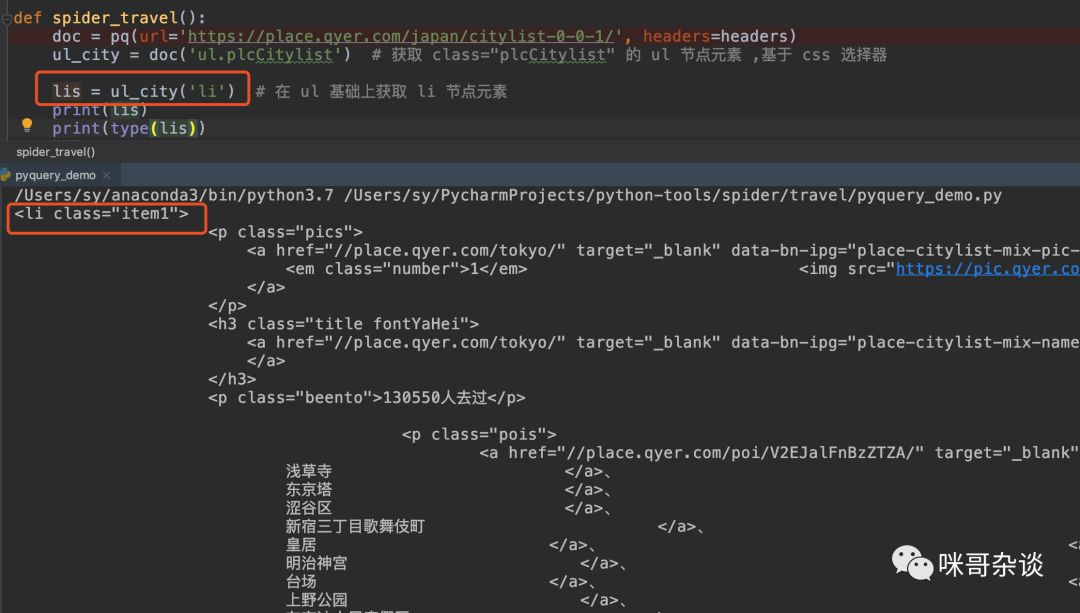
Task: Click the '涩谷区' output text
Action: tap(309, 508)
